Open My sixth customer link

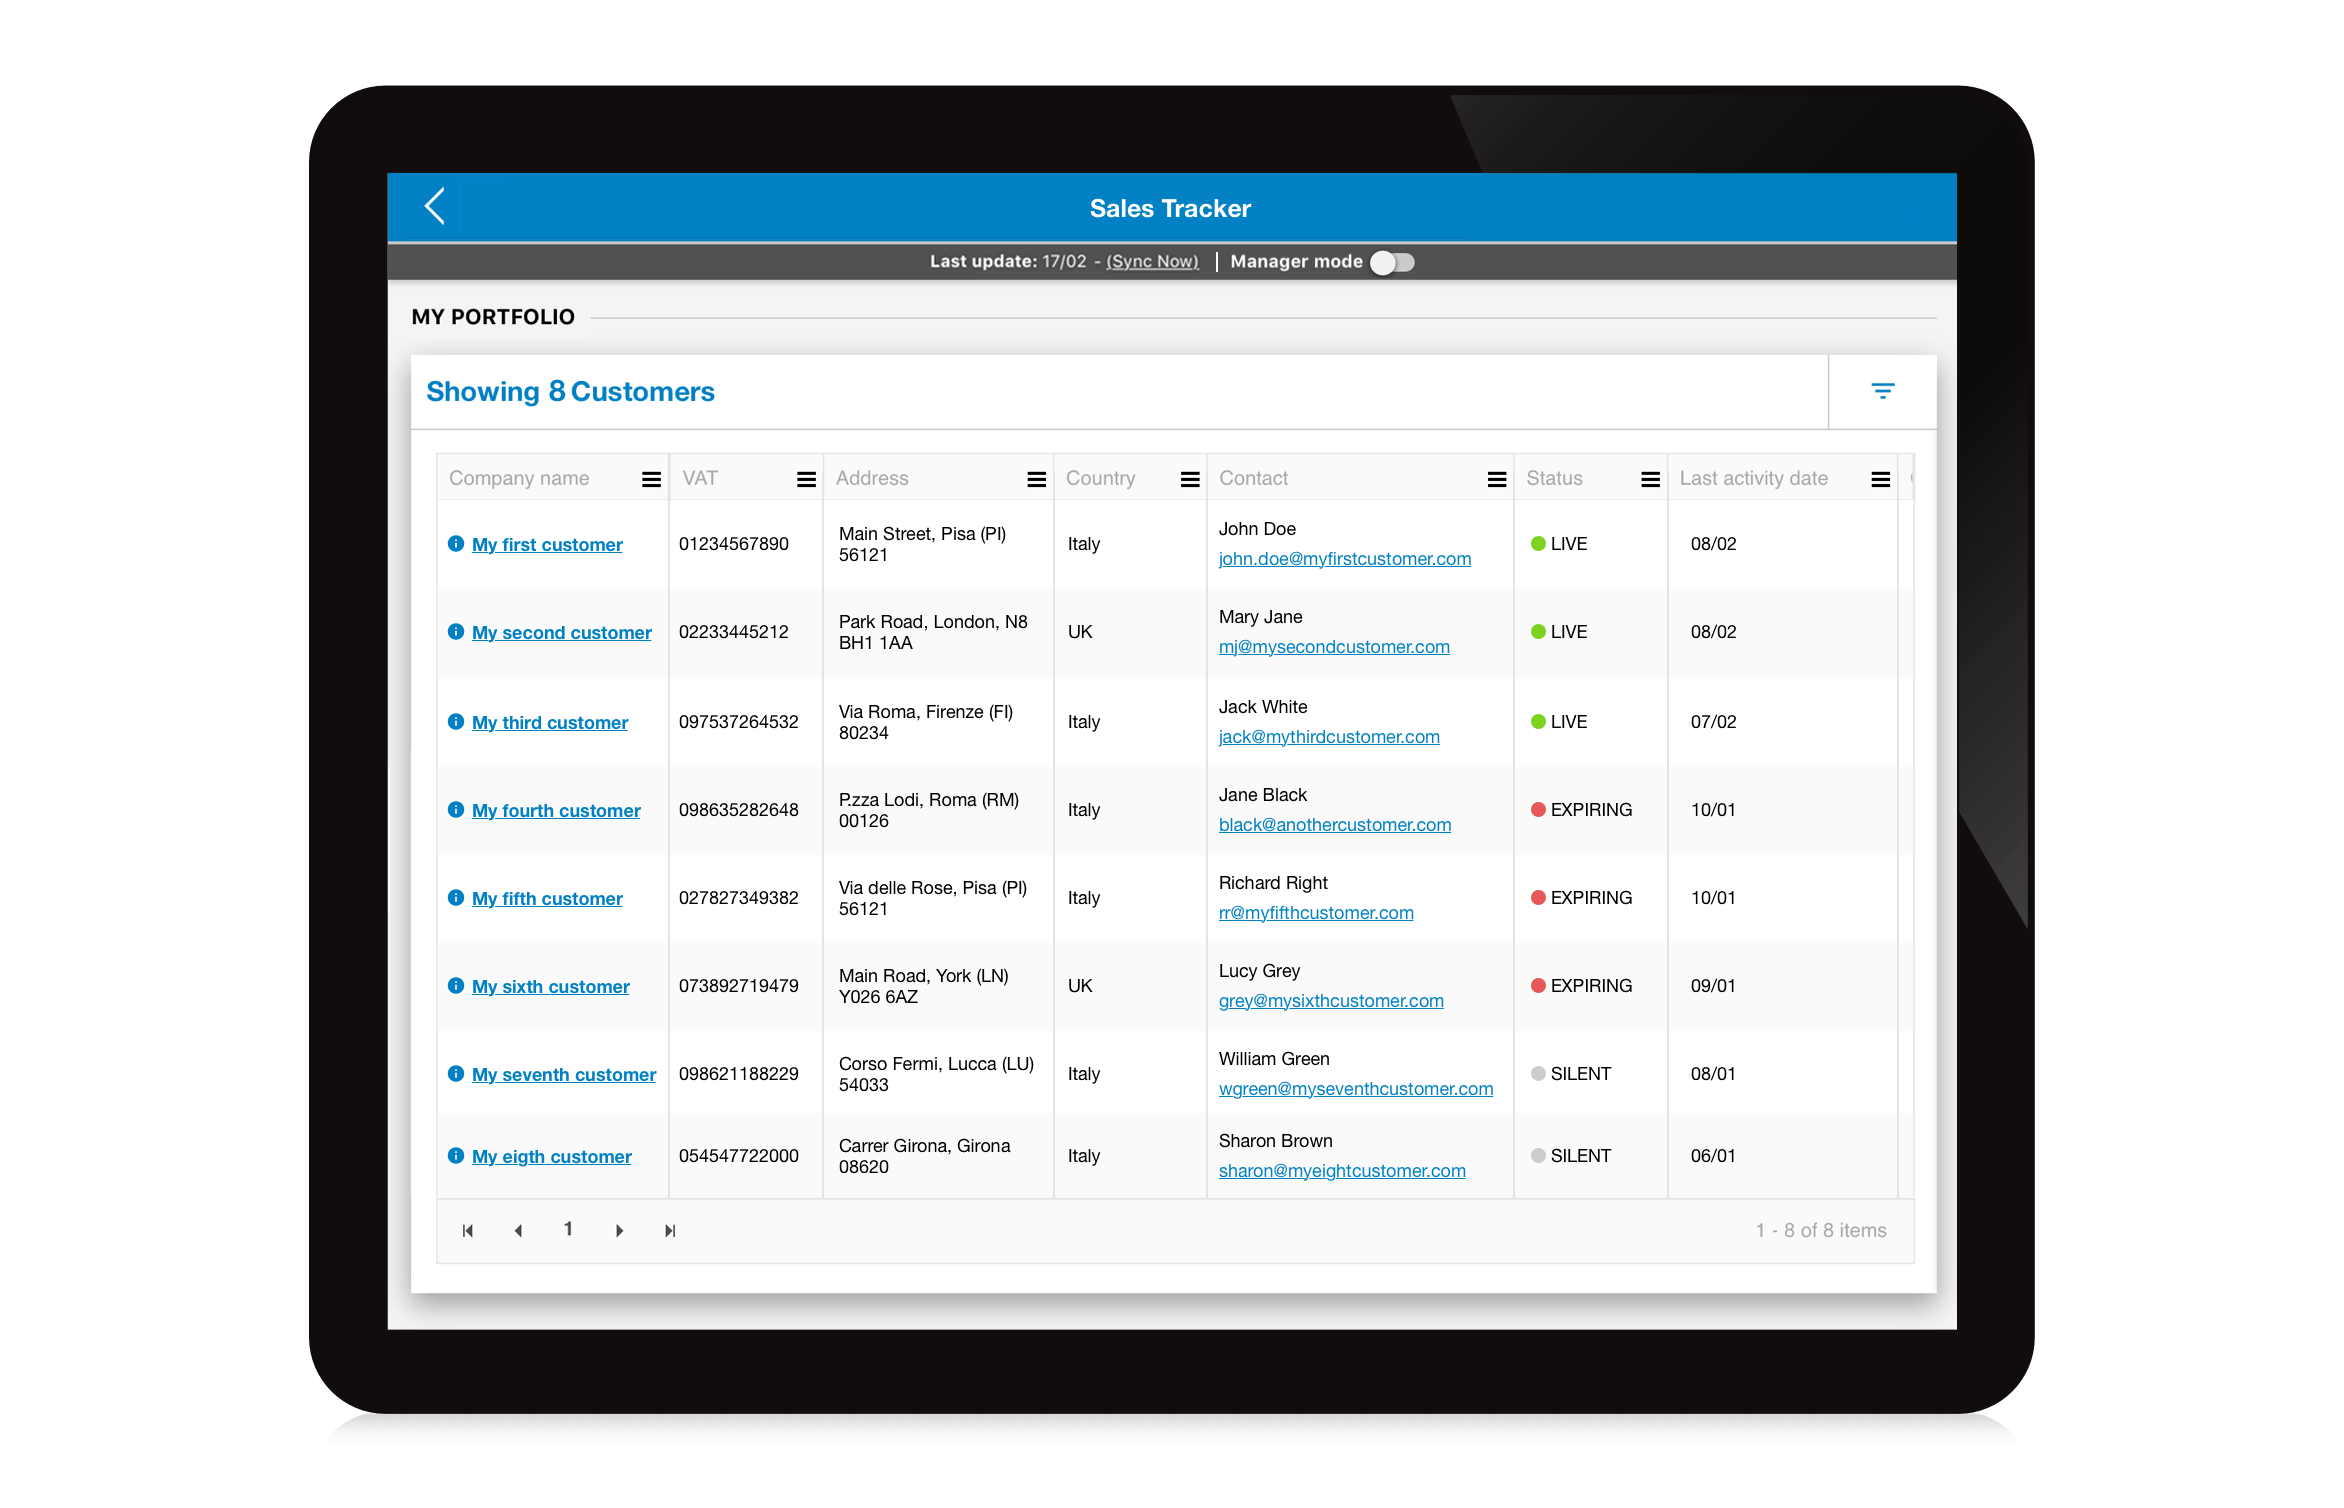click(551, 987)
